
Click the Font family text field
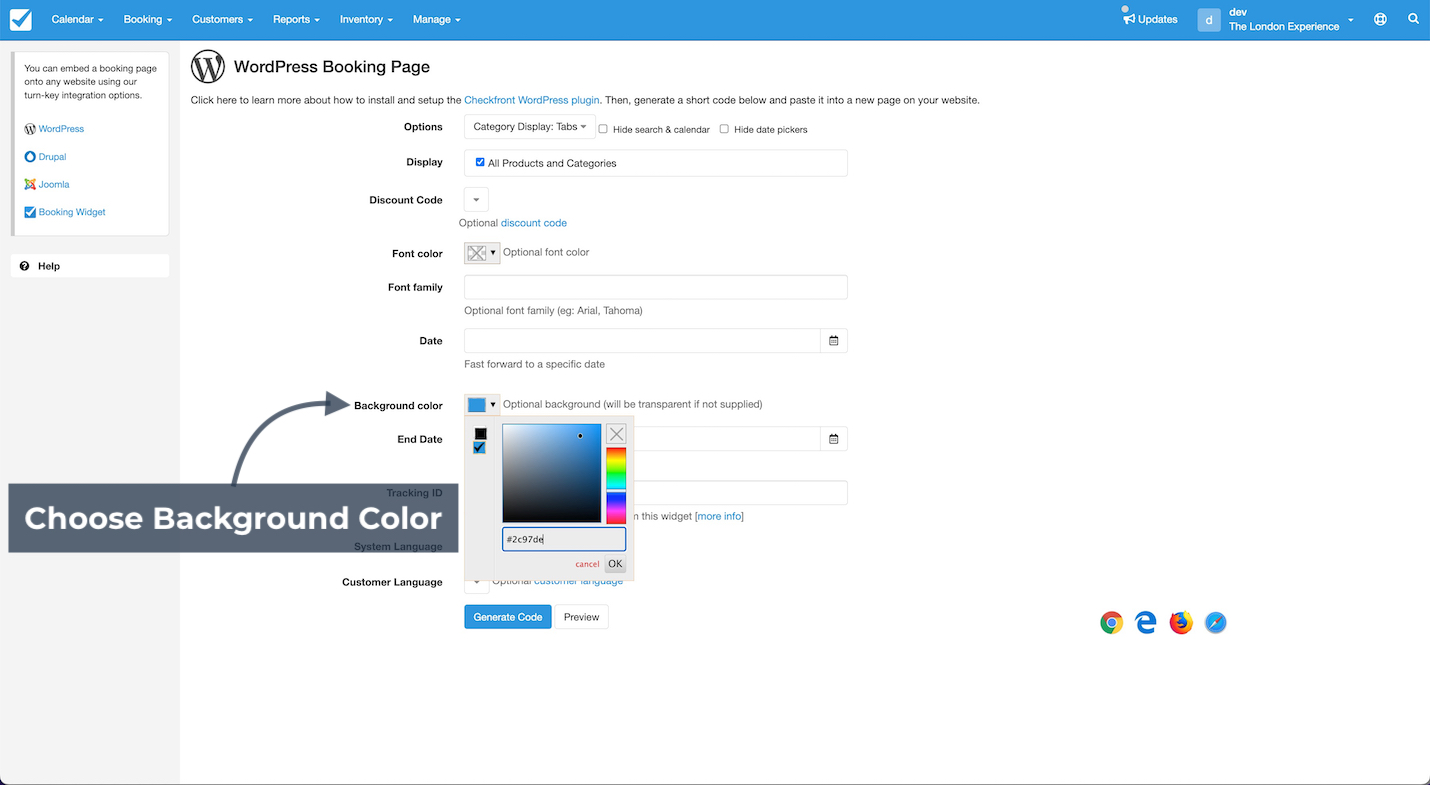tap(656, 287)
